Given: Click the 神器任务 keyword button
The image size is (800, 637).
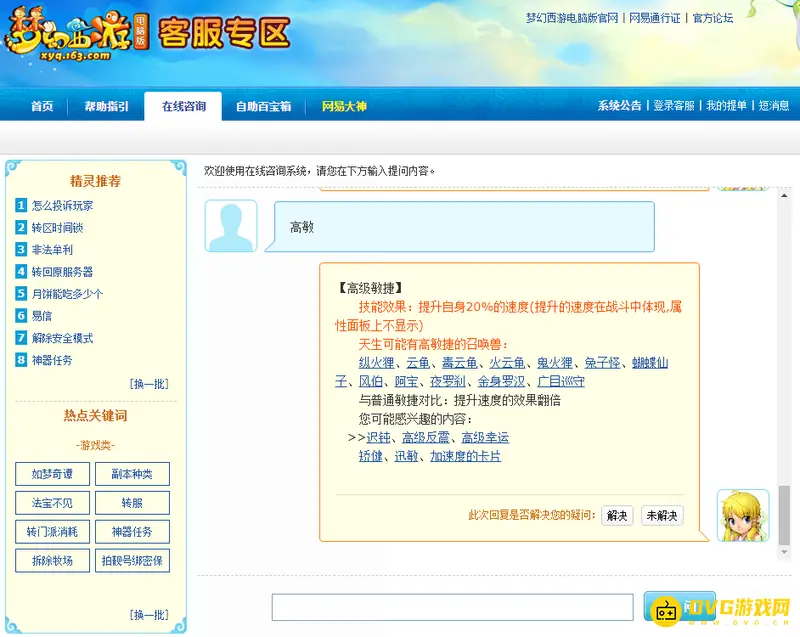Looking at the screenshot, I should (x=132, y=532).
